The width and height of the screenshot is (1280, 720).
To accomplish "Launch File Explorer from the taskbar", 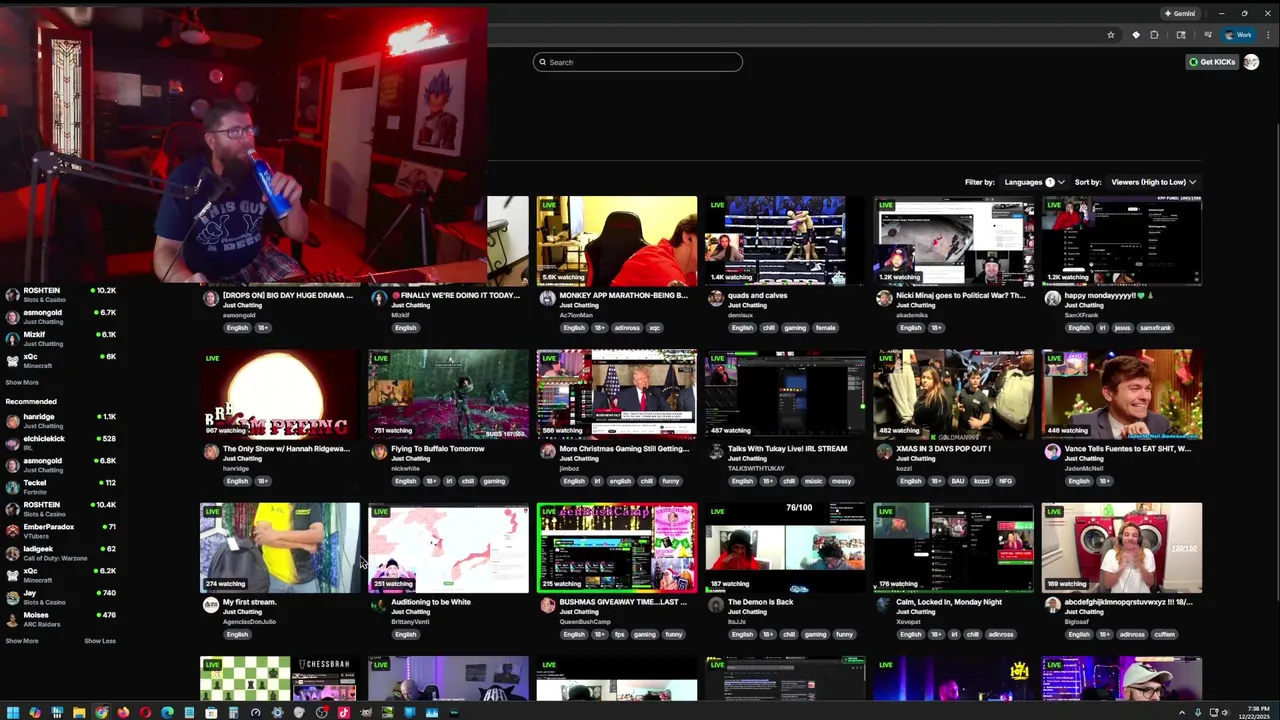I will (79, 713).
